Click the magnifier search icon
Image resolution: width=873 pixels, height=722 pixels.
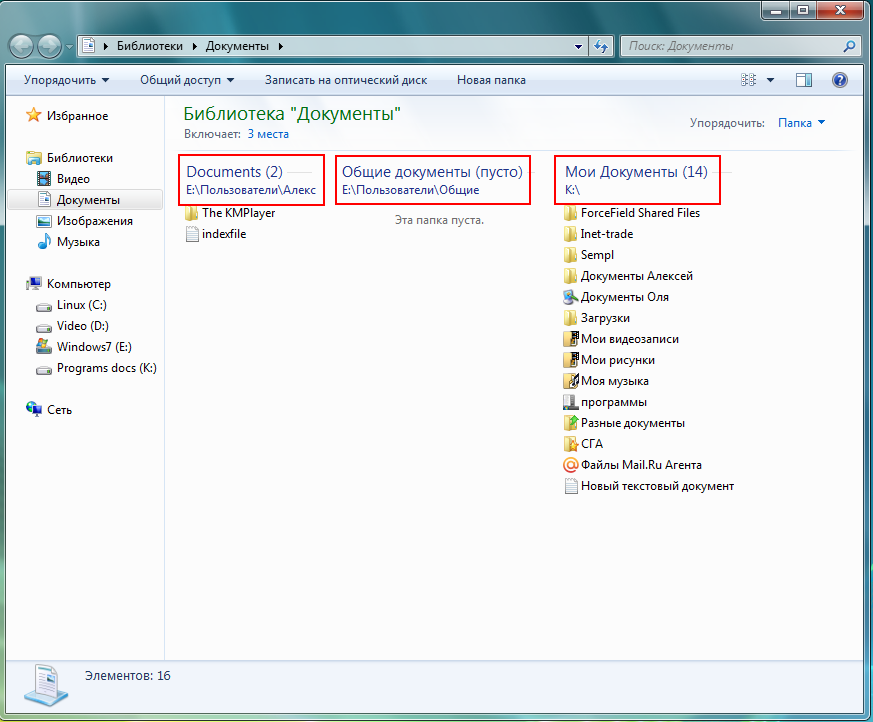(850, 46)
